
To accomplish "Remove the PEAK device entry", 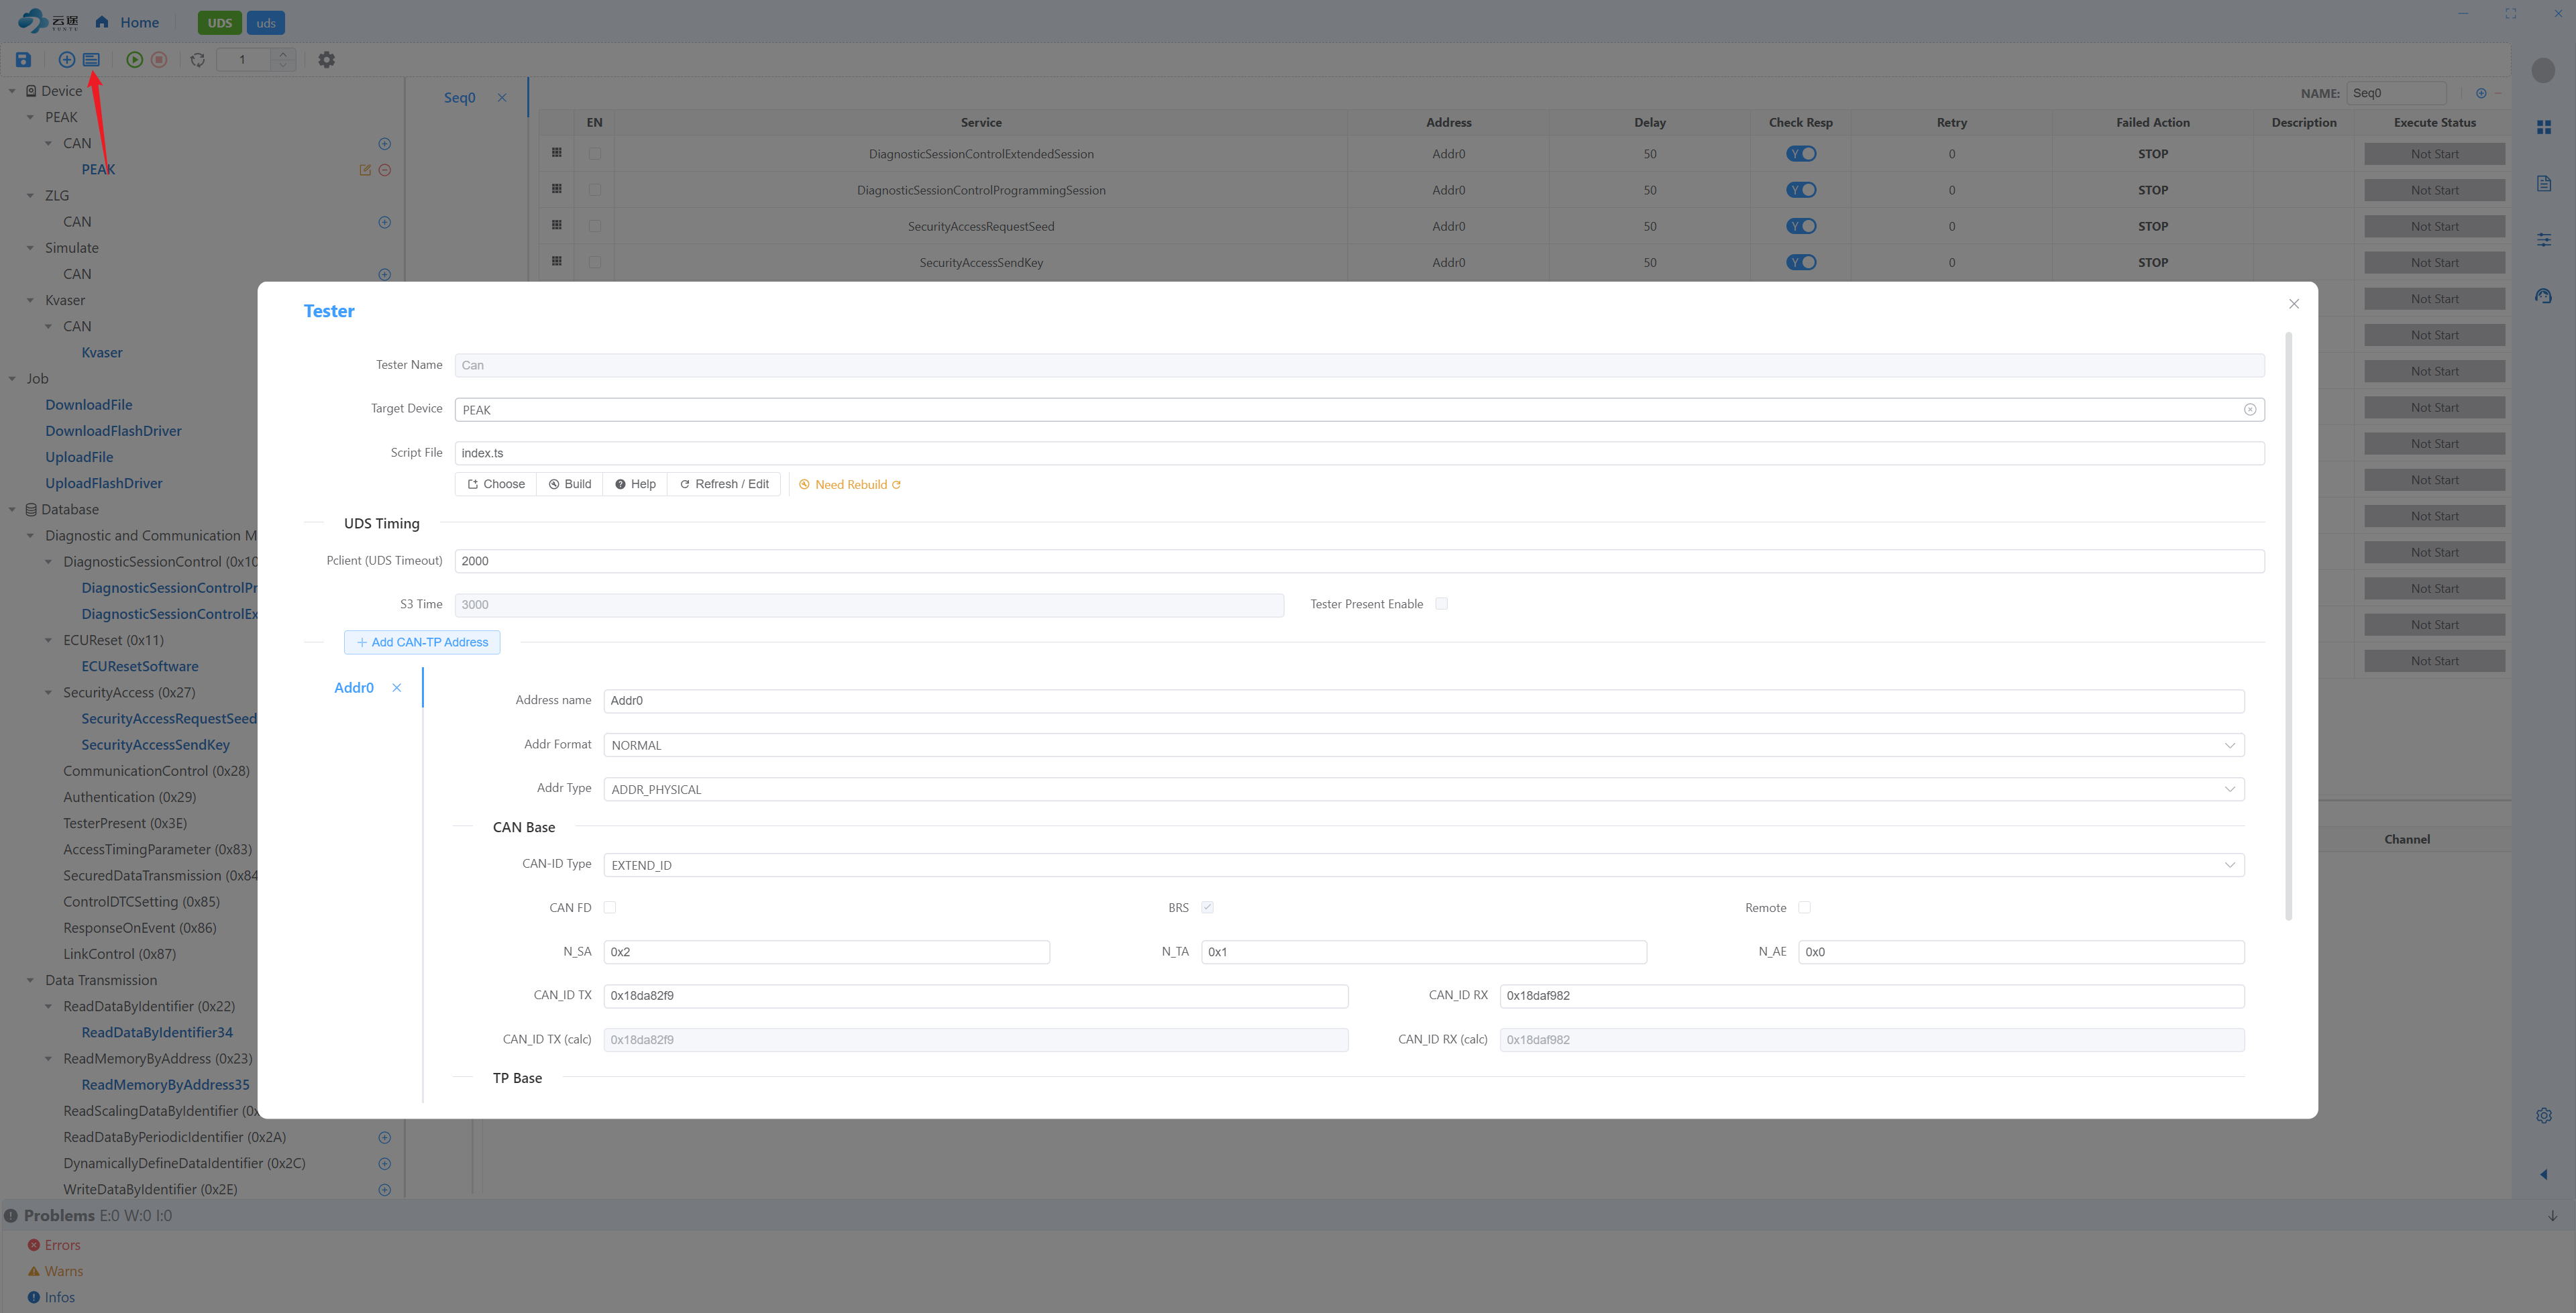I will pos(385,170).
